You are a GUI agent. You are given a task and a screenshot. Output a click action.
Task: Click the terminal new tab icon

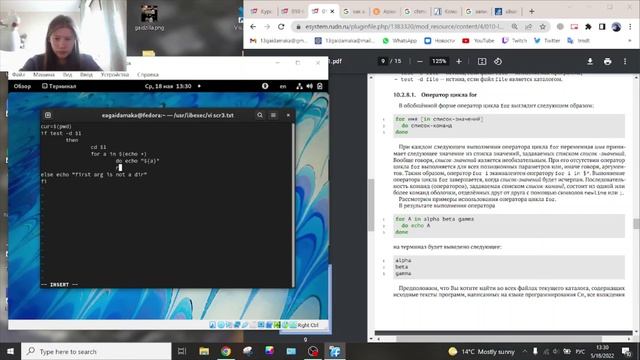pyautogui.click(x=48, y=115)
